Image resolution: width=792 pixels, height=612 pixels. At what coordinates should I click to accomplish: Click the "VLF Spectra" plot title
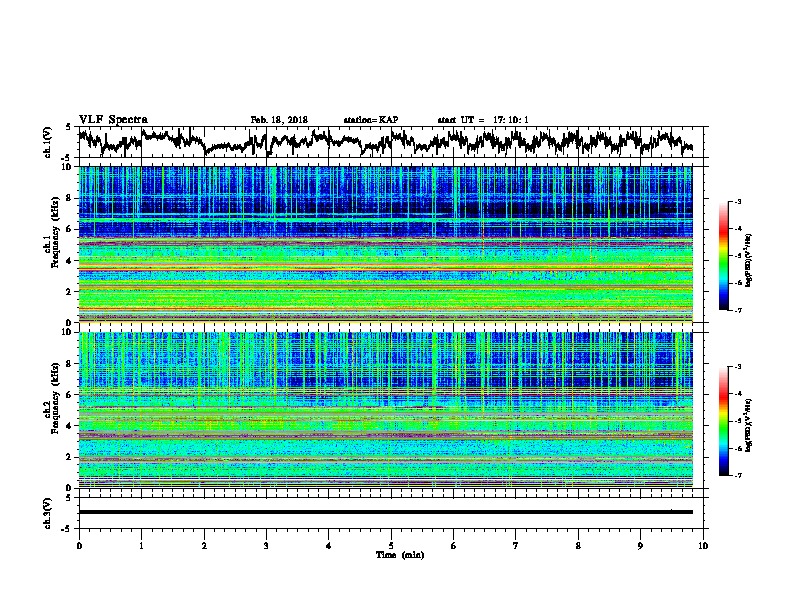[113, 120]
